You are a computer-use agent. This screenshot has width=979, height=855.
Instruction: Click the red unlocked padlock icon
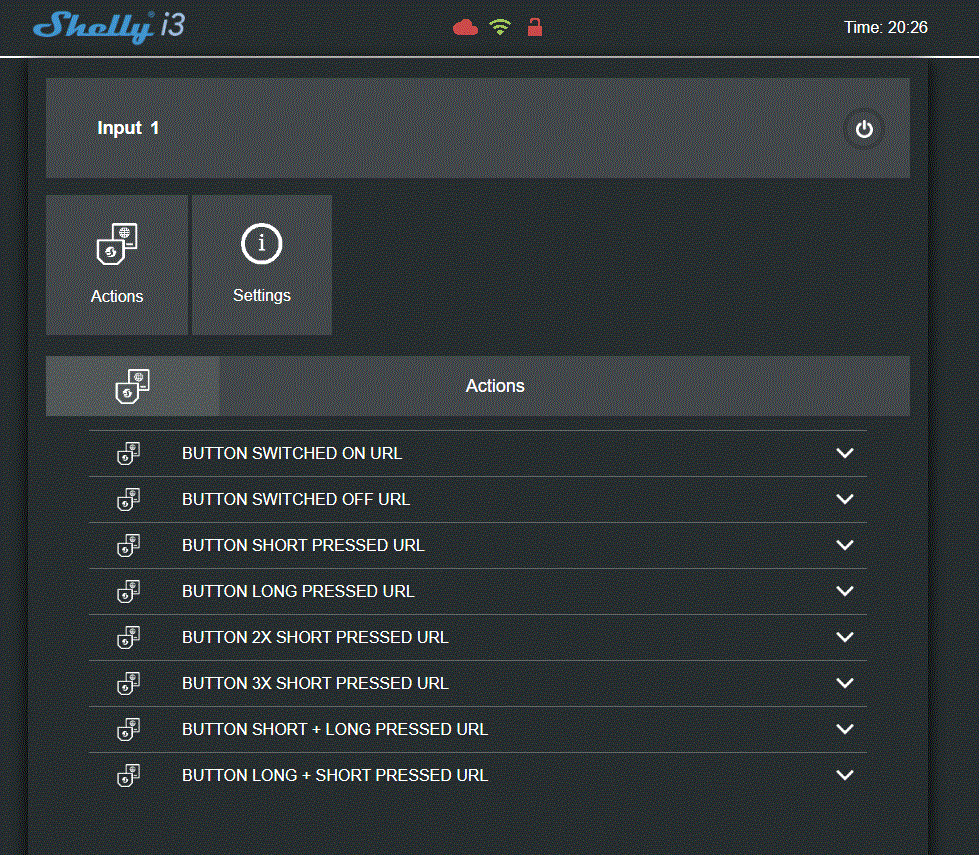point(534,27)
